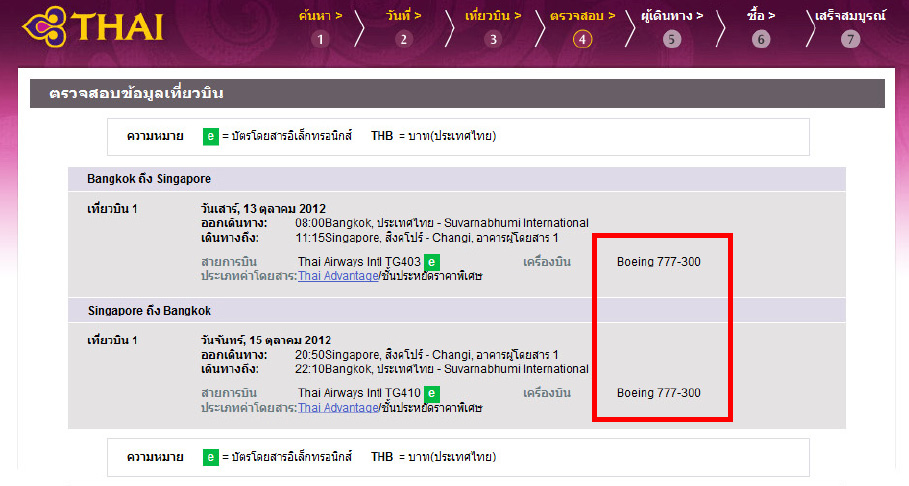Click e-ticket icon beside TG410

(432, 394)
